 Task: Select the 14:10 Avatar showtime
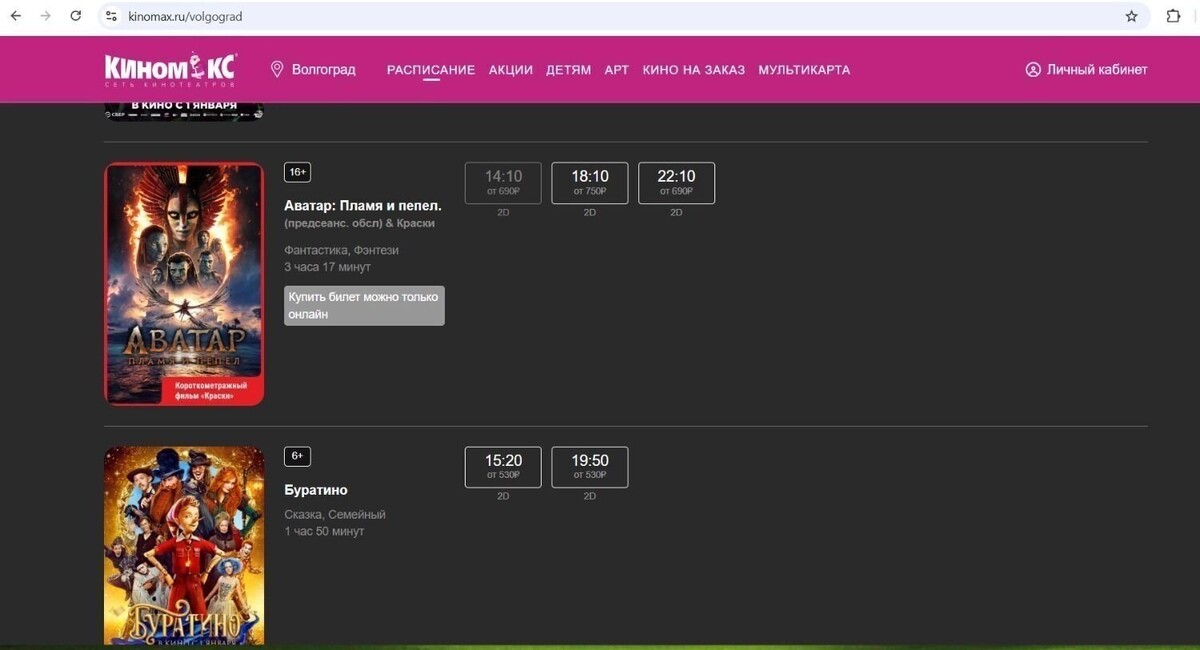(x=503, y=183)
